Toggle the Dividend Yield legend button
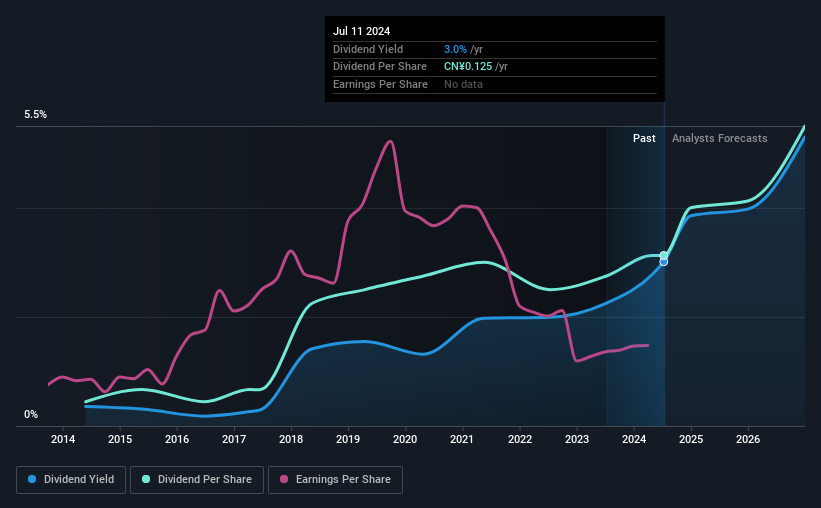Viewport: 821px width, 508px height. (x=71, y=480)
